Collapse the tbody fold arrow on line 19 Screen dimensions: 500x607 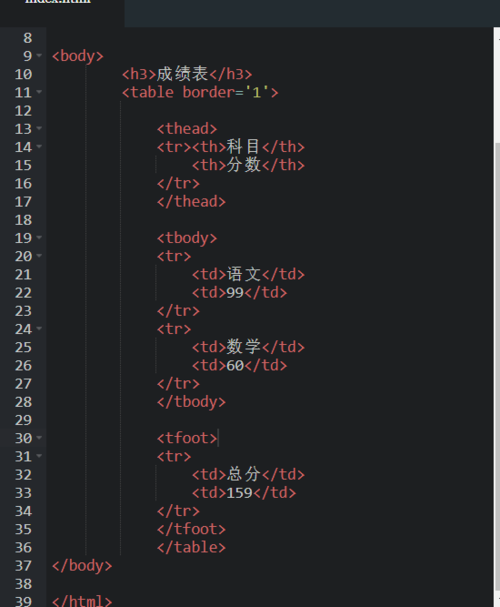click(x=39, y=238)
